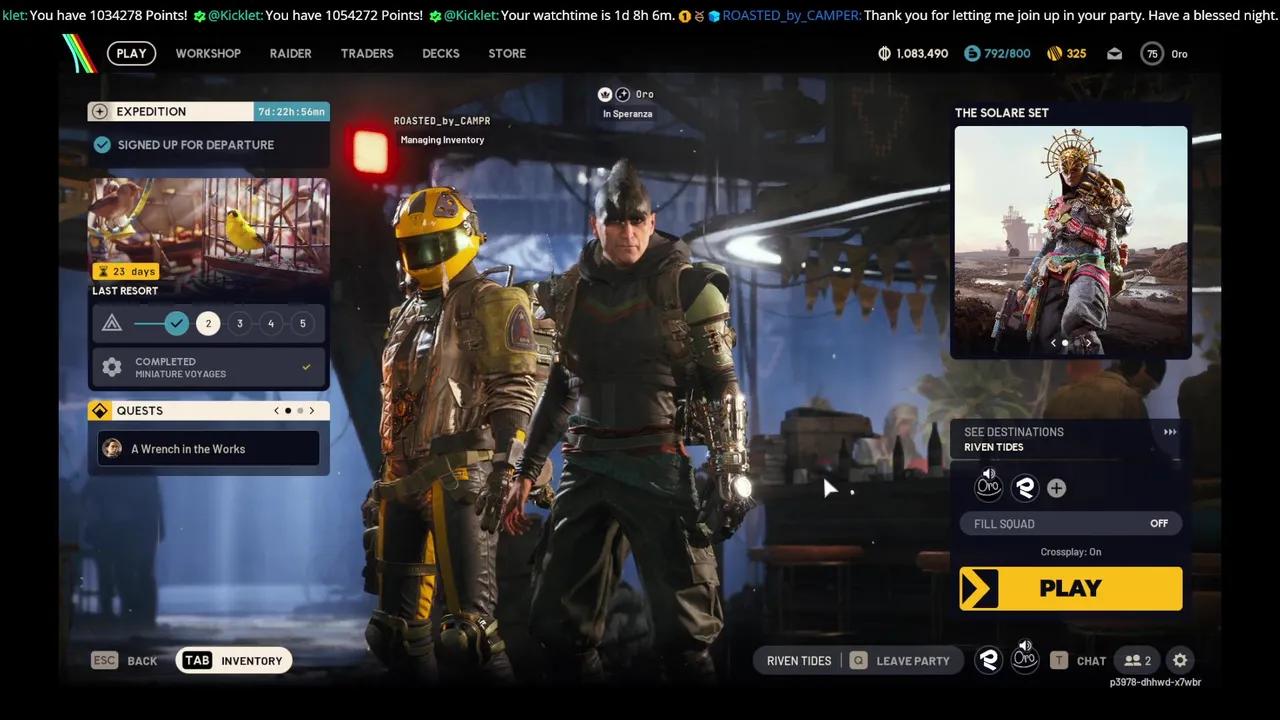Open the party members icon showing 2
The height and width of the screenshot is (720, 1280).
coord(1138,660)
